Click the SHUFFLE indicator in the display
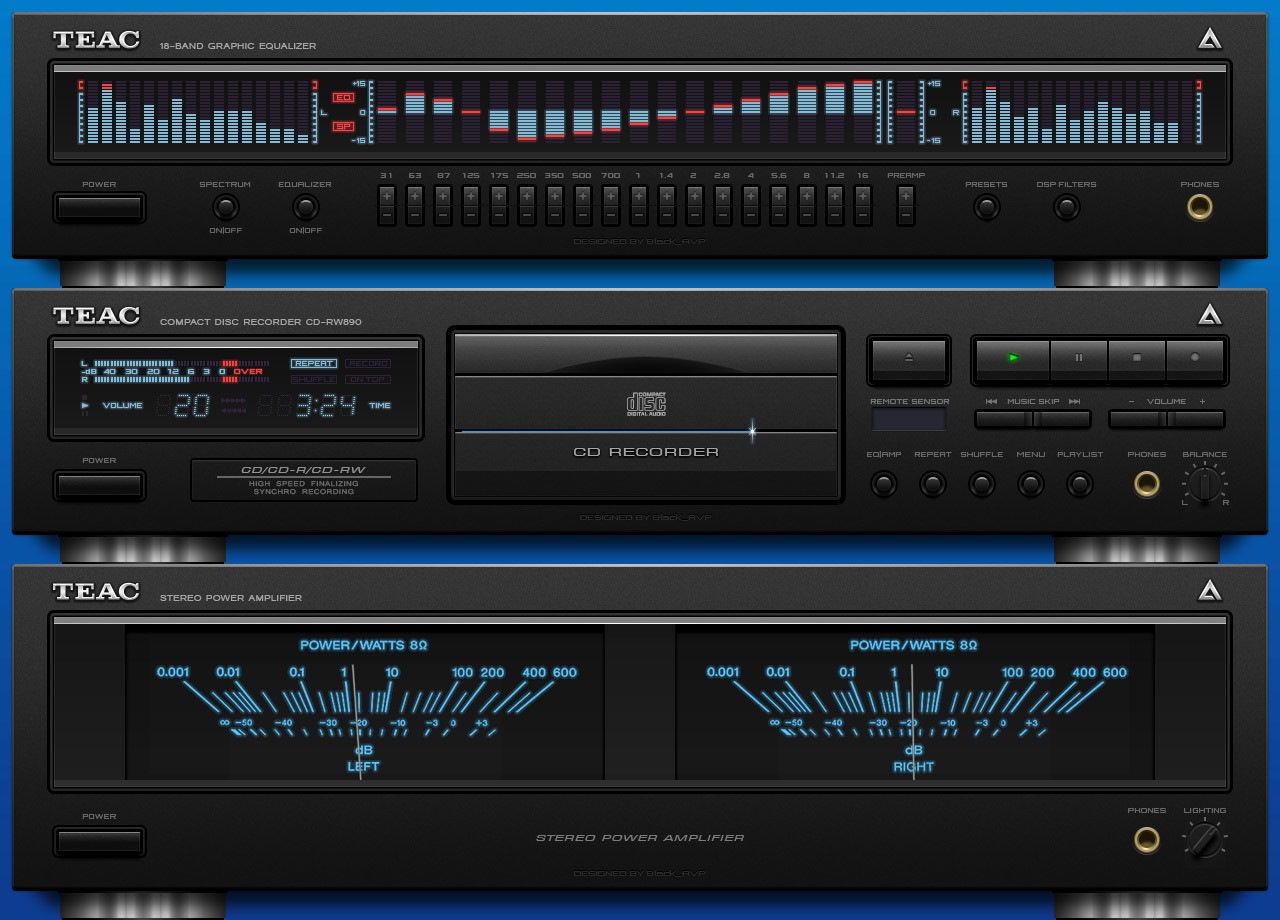This screenshot has height=920, width=1280. 314,380
